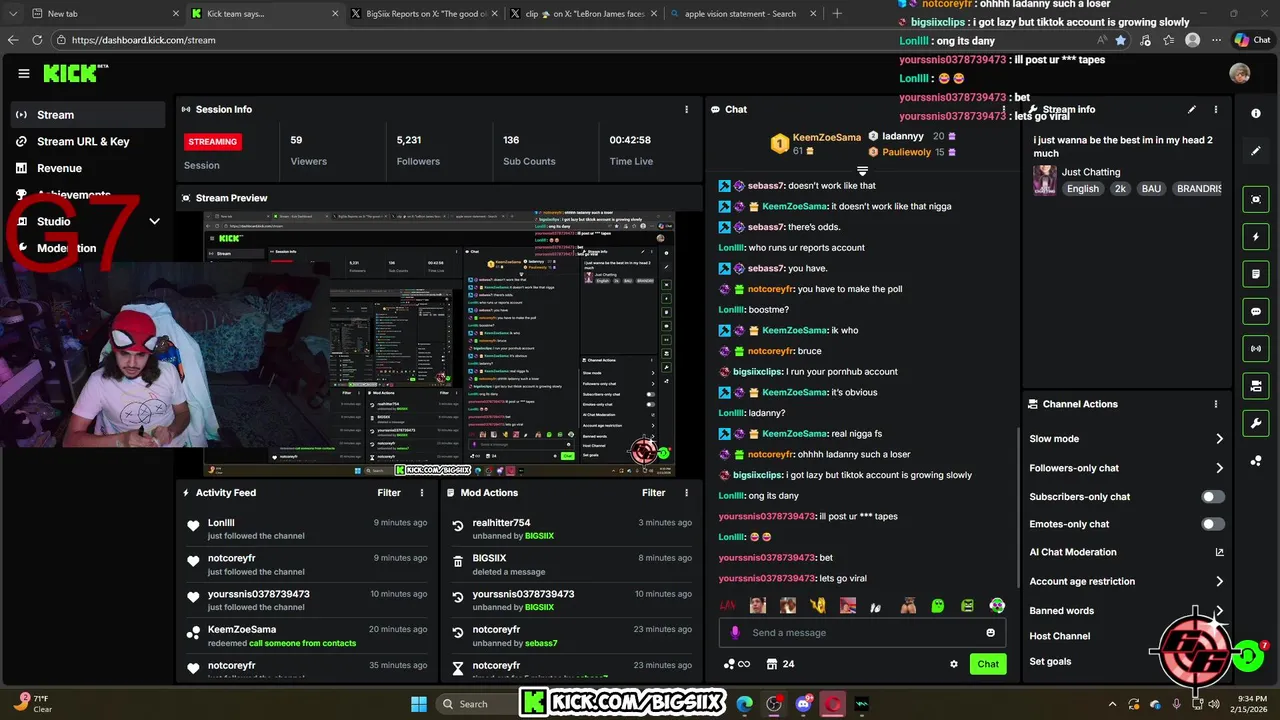Click Set goals action
Image resolution: width=1280 pixels, height=720 pixels.
(x=1050, y=661)
